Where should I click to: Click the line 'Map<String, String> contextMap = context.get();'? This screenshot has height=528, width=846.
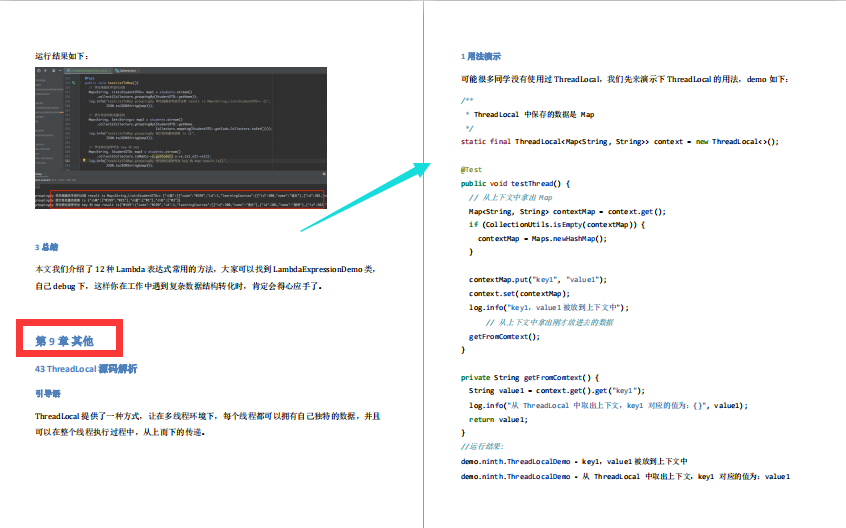pos(567,211)
